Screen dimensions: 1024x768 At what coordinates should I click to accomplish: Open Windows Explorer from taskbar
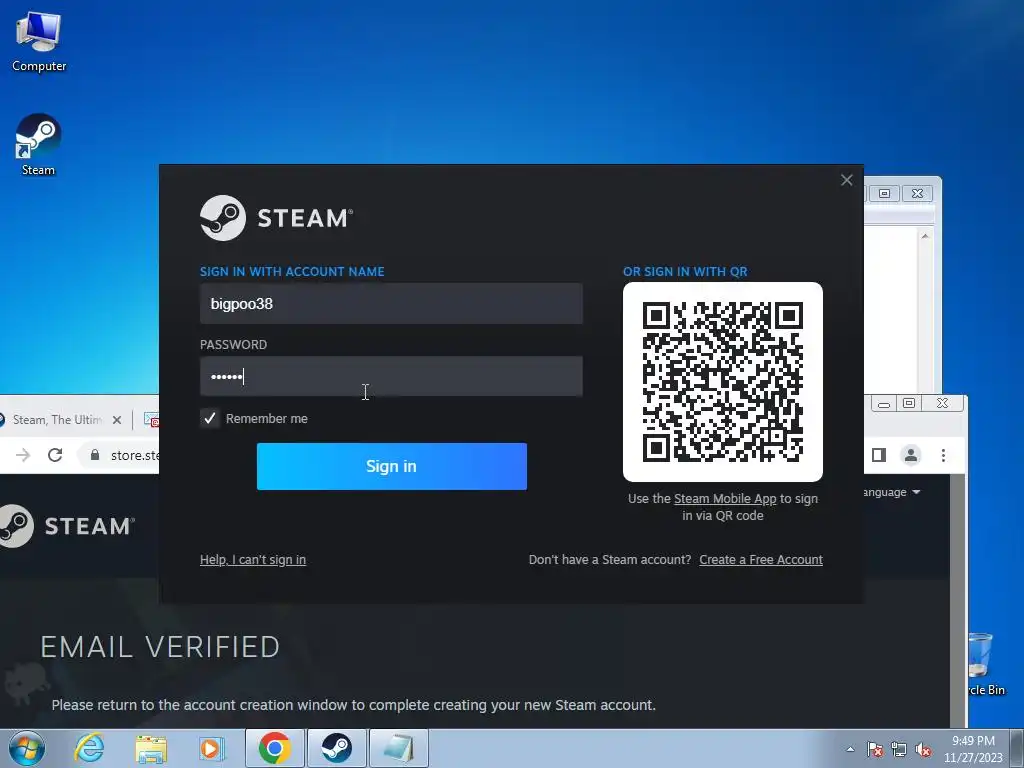(x=151, y=748)
